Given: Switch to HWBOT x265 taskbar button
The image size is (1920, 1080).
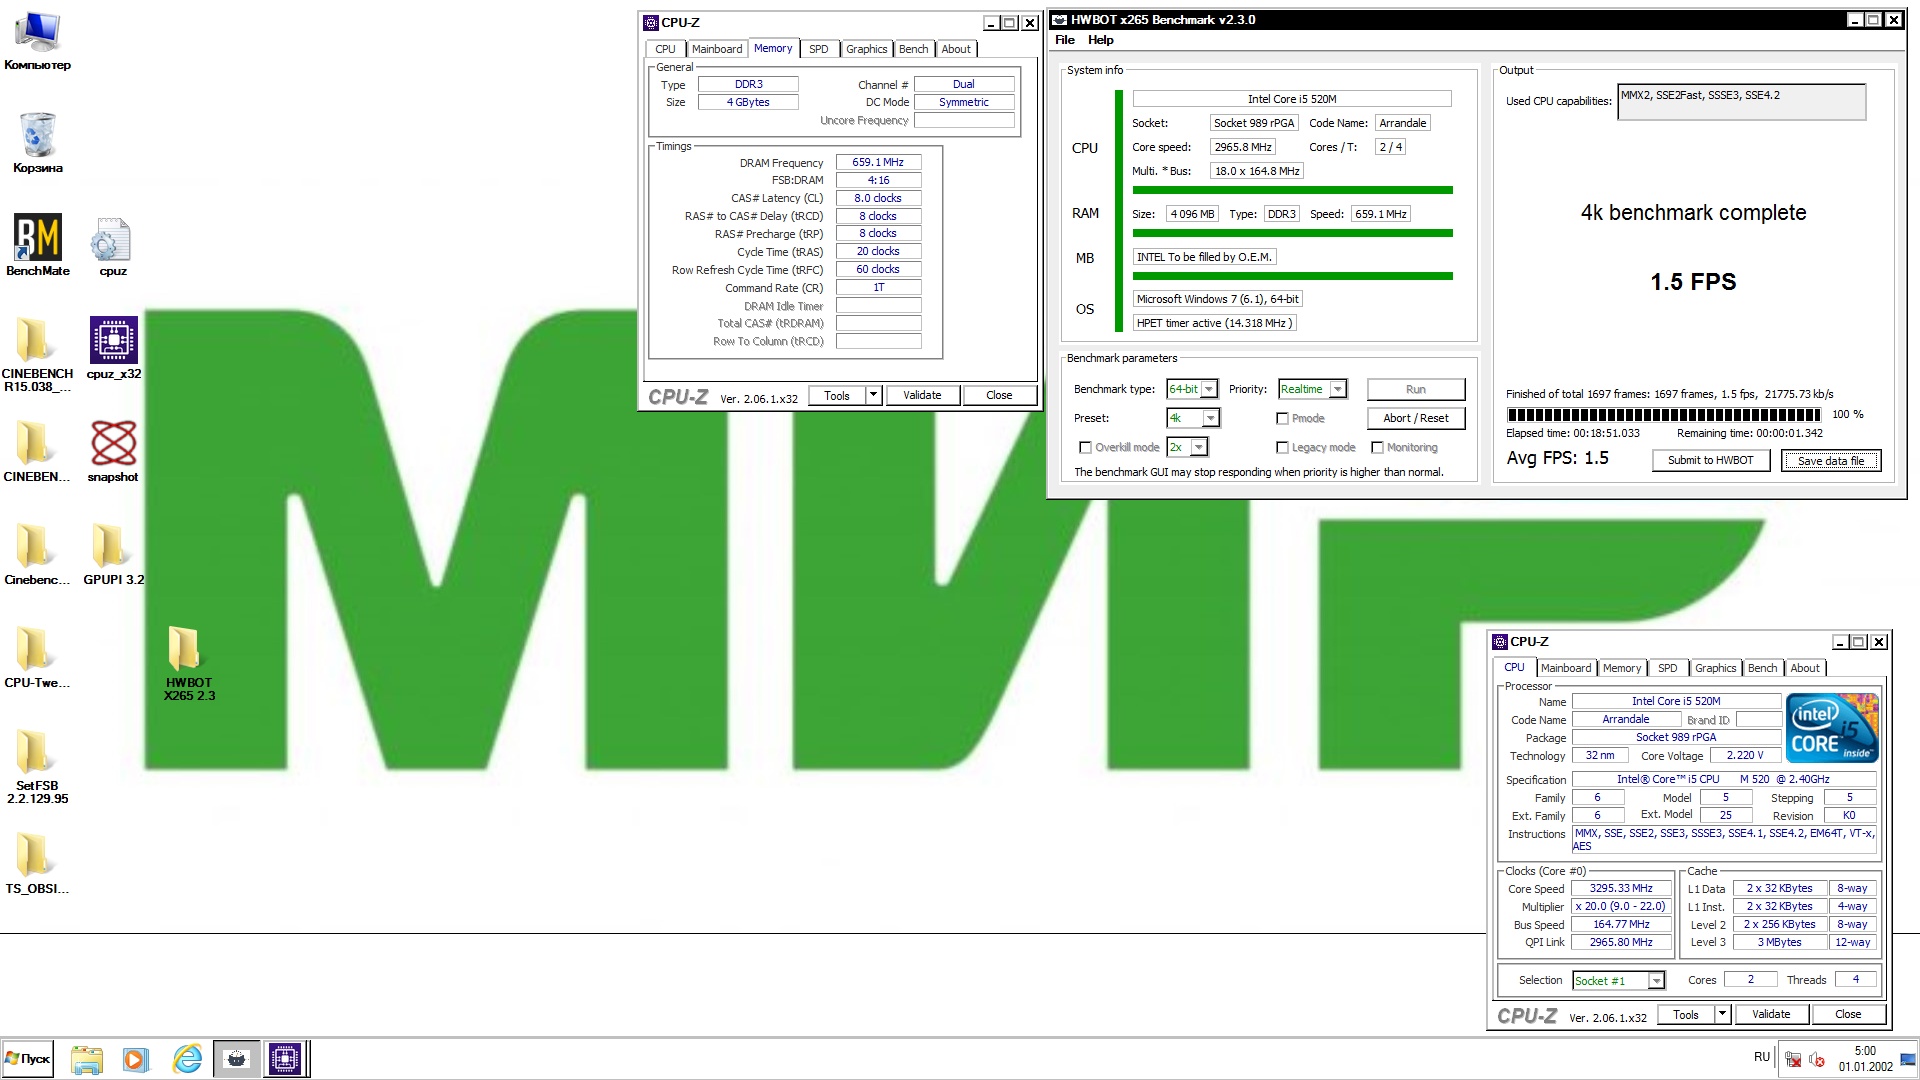Looking at the screenshot, I should point(237,1059).
